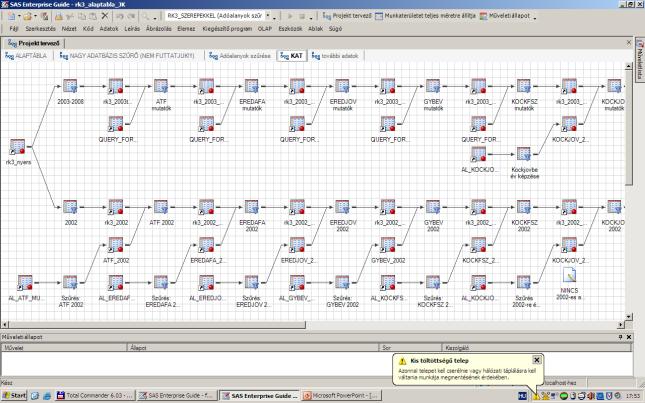Select the AL_EREDAF... data node
645x403 pixels.
point(116,283)
